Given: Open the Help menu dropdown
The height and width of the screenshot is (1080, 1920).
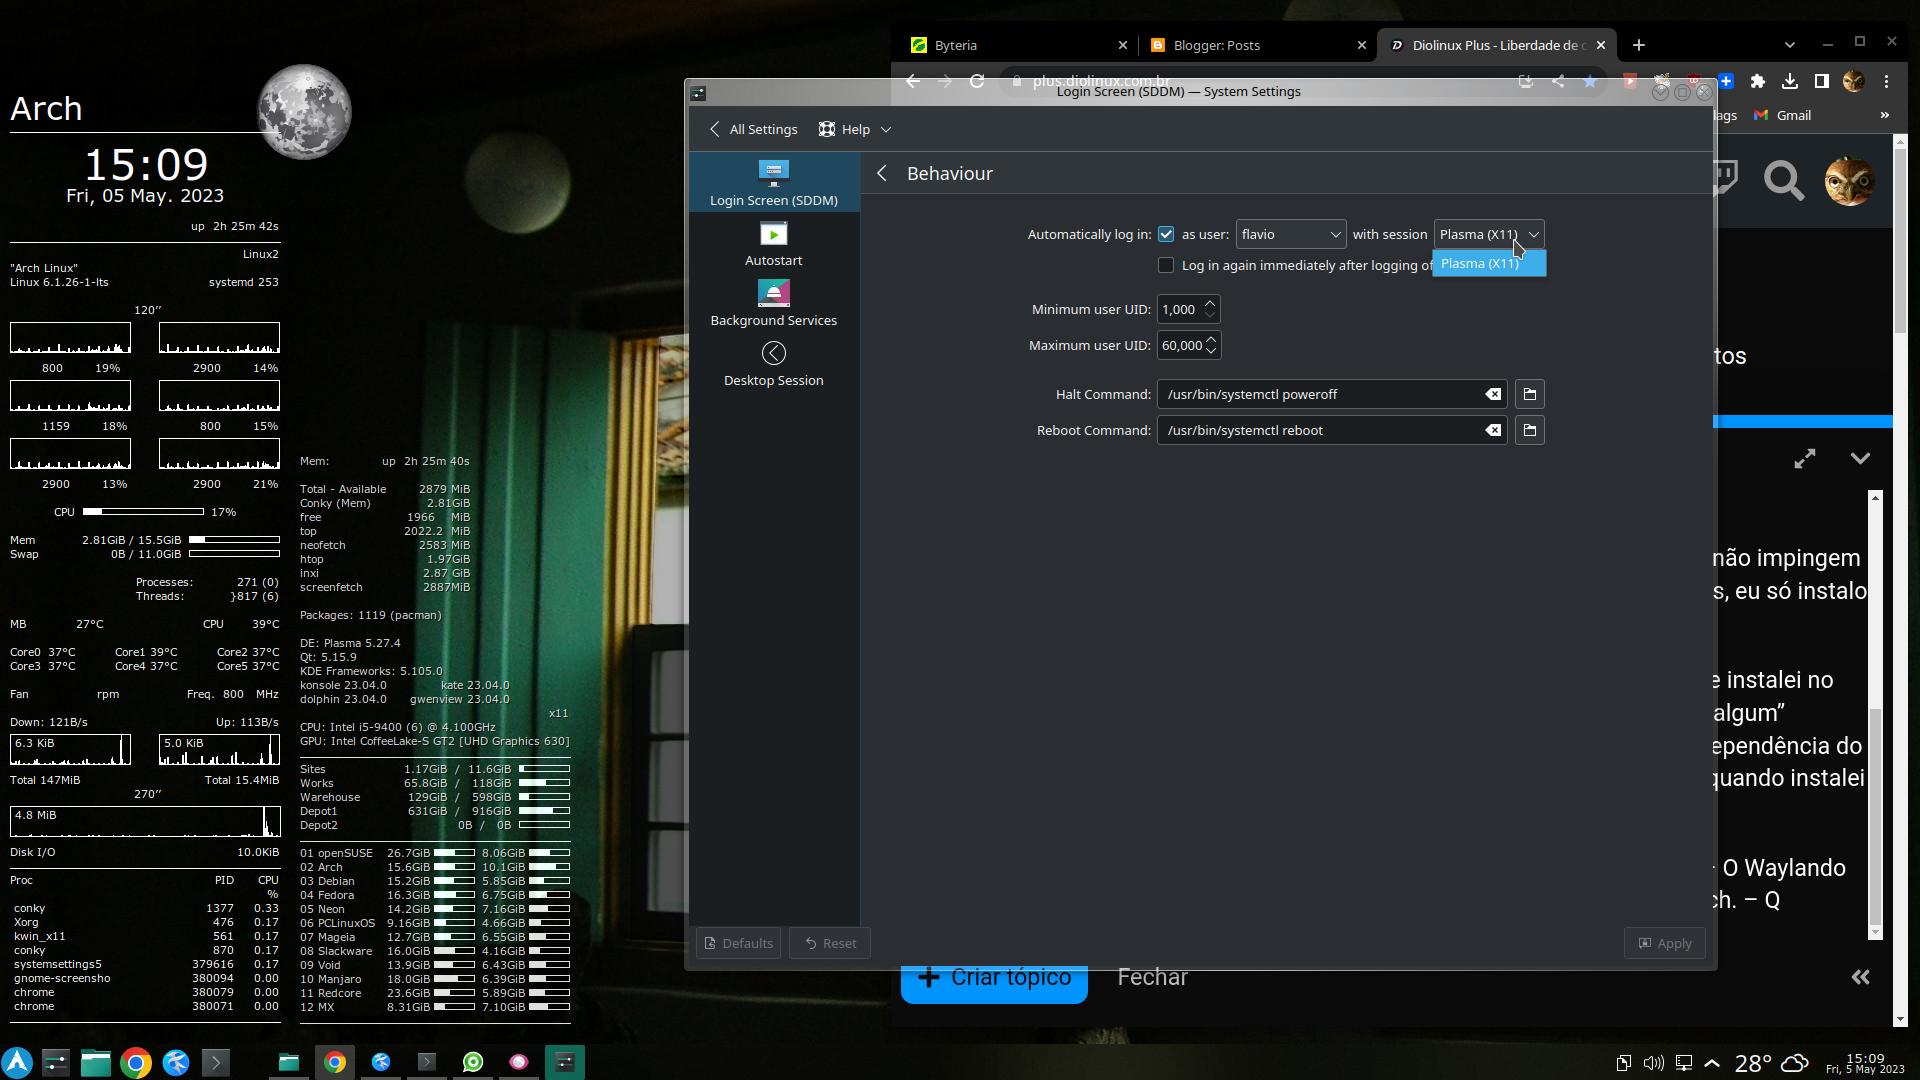Looking at the screenshot, I should tap(855, 129).
